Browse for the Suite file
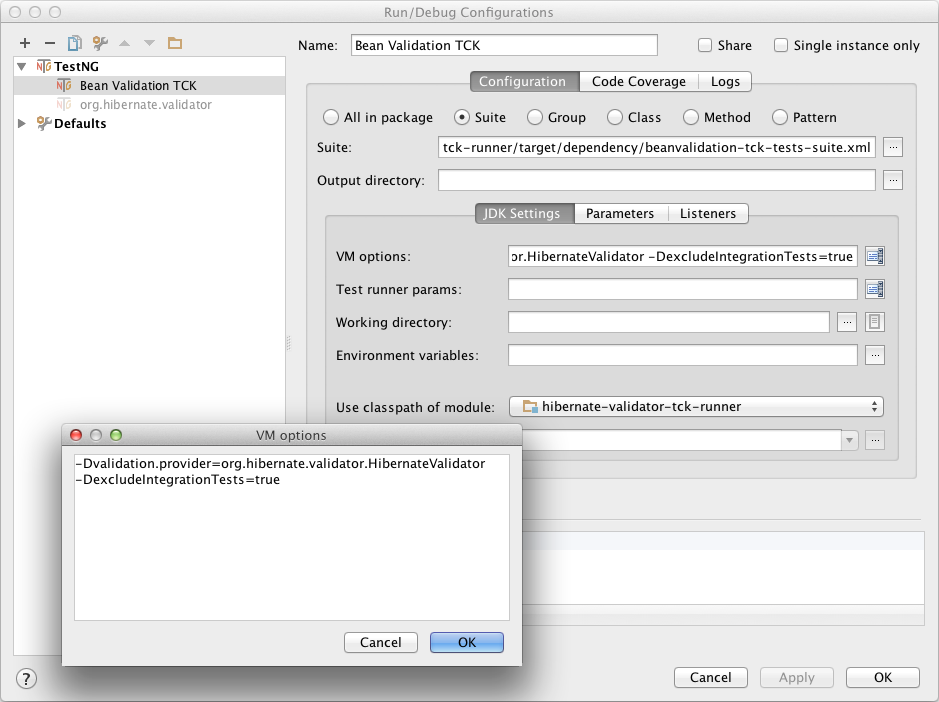Viewport: 939px width, 702px height. click(x=893, y=147)
